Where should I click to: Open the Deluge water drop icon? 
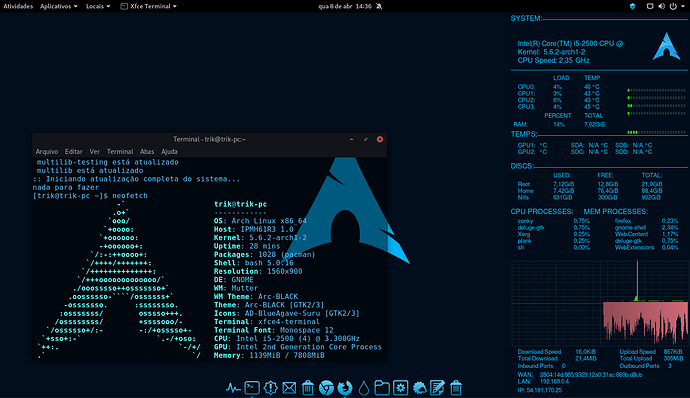364,388
